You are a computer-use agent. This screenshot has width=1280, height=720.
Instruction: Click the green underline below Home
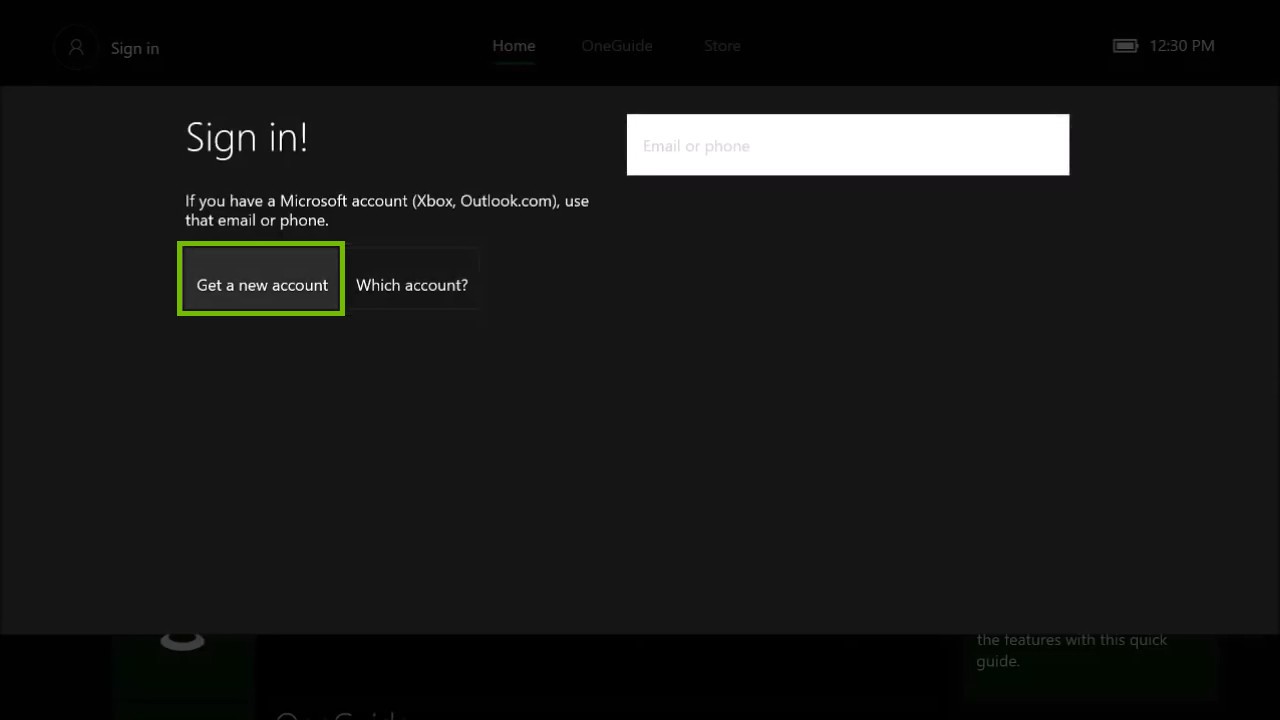click(513, 62)
